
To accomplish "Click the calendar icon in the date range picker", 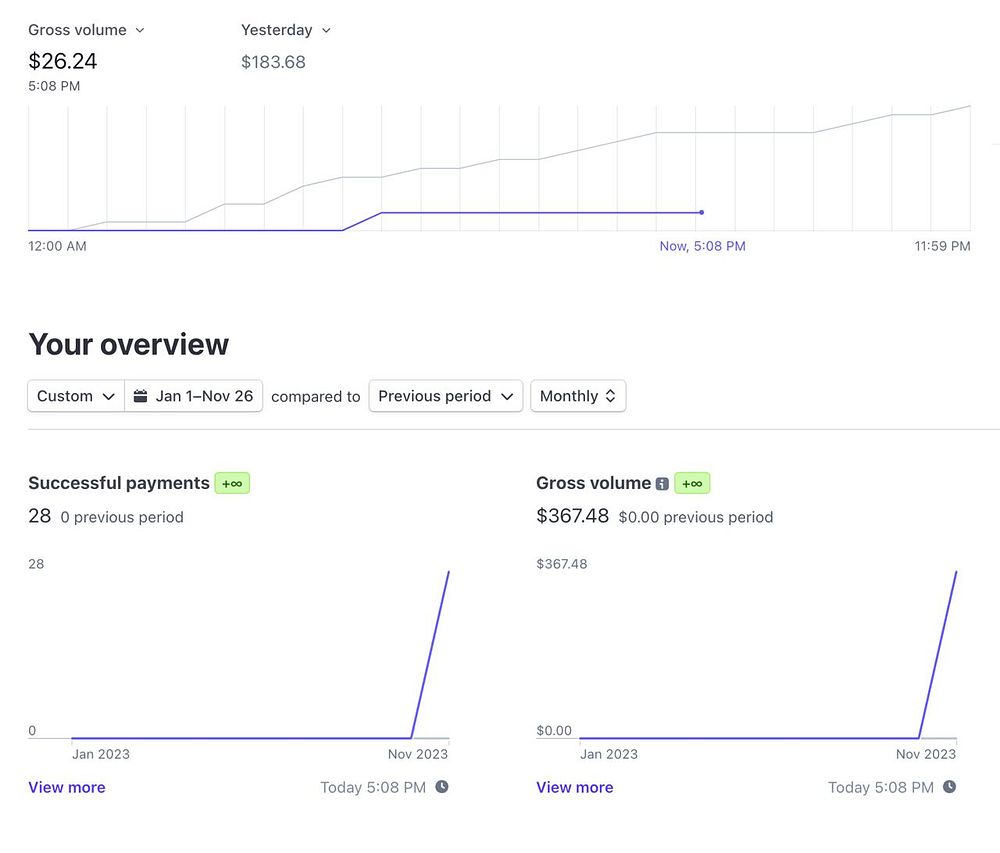I will point(141,396).
